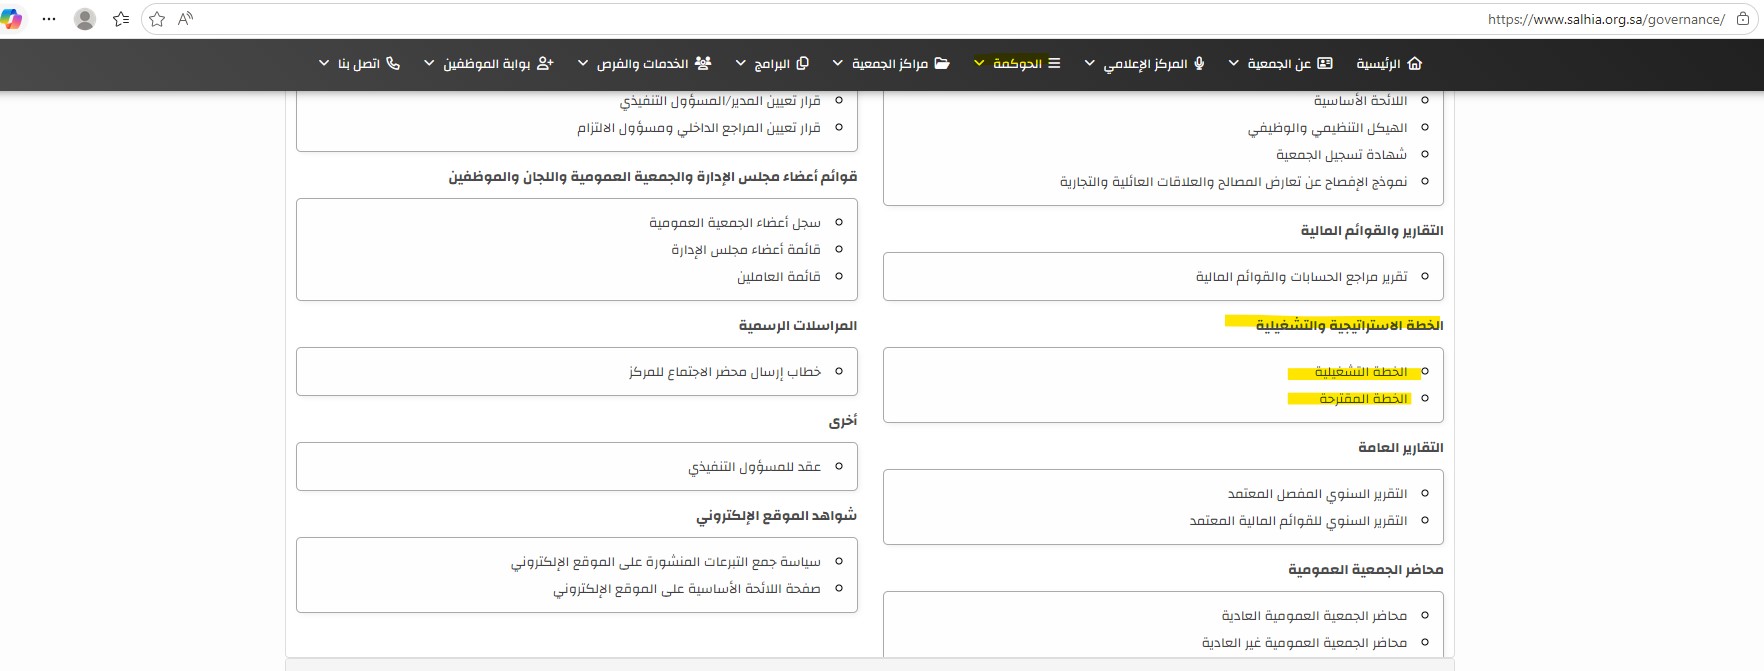Viewport: 1764px width, 671px height.
Task: Open محاضر الجمعية العمومية غير العادية link
Action: tap(1305, 643)
